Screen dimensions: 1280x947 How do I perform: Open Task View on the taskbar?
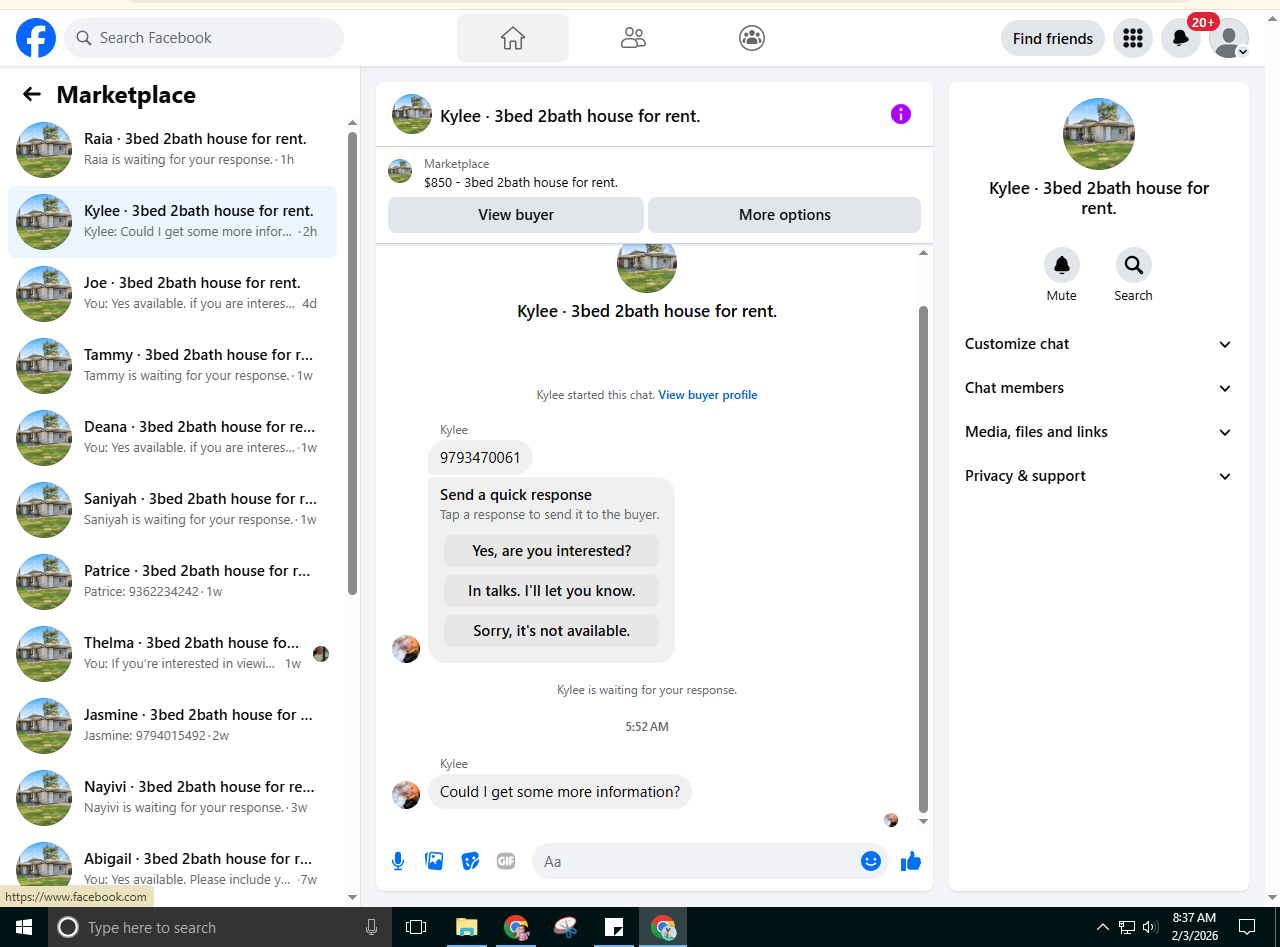pyautogui.click(x=416, y=927)
